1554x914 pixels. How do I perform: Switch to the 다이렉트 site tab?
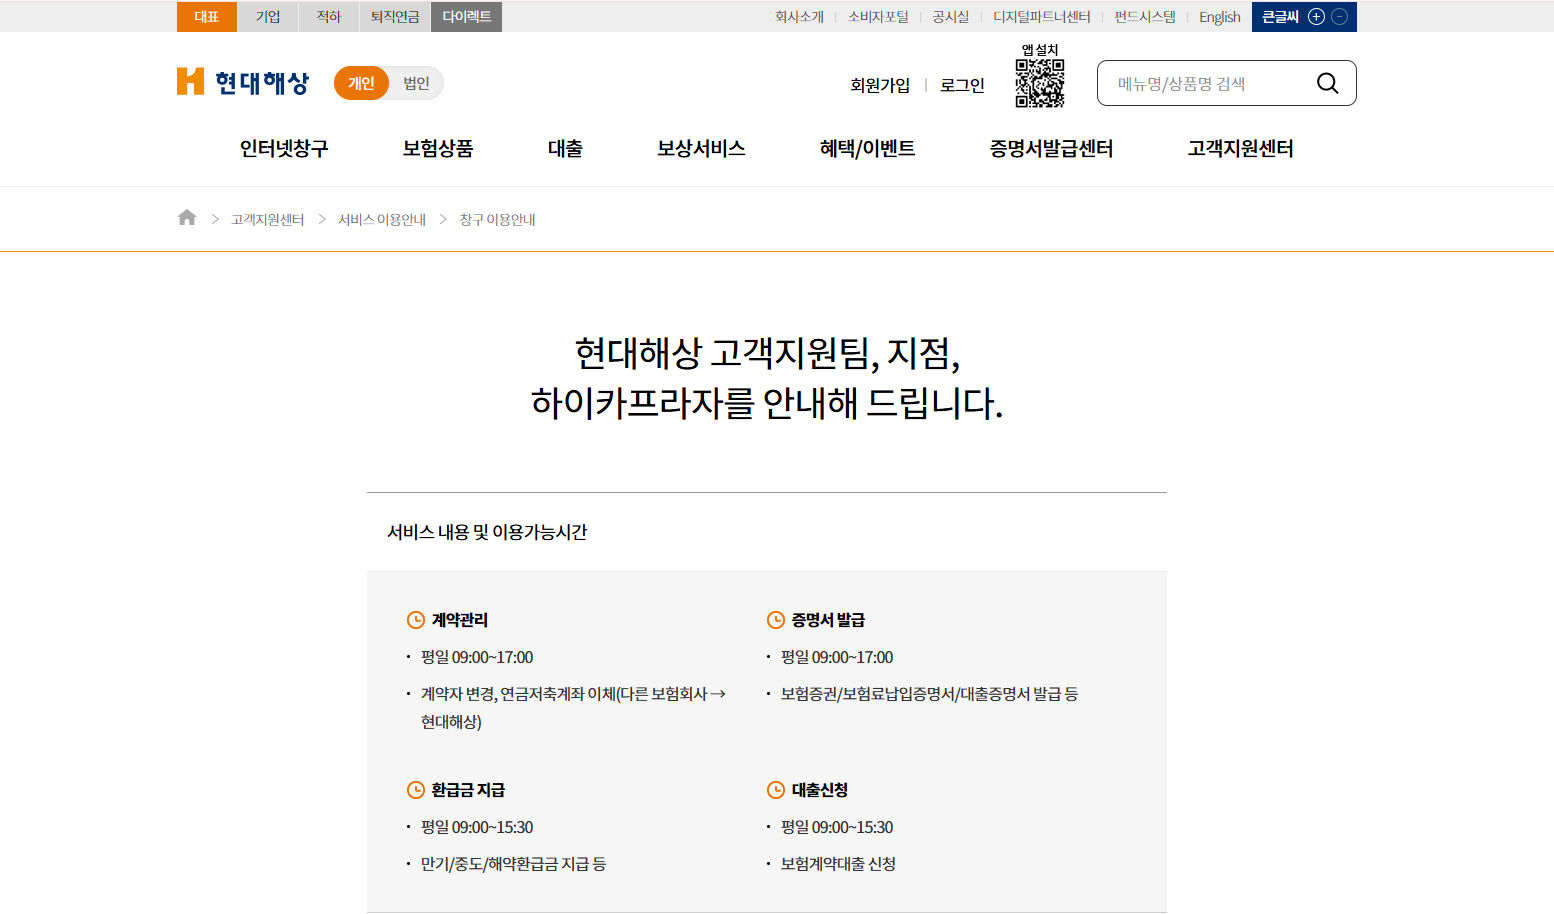tap(467, 17)
